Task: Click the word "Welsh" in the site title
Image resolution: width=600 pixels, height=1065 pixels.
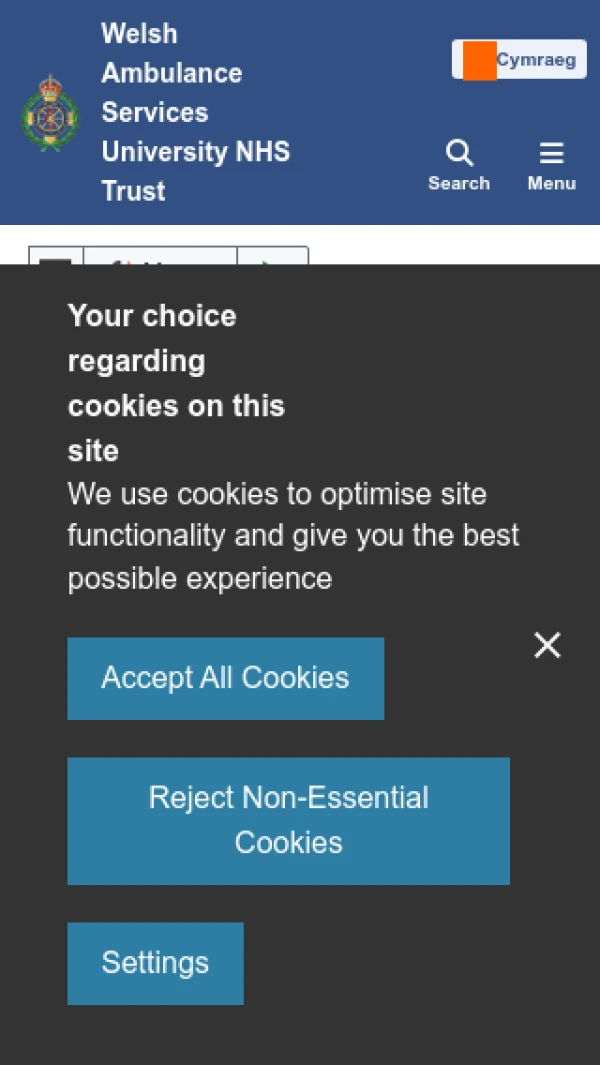Action: 139,34
